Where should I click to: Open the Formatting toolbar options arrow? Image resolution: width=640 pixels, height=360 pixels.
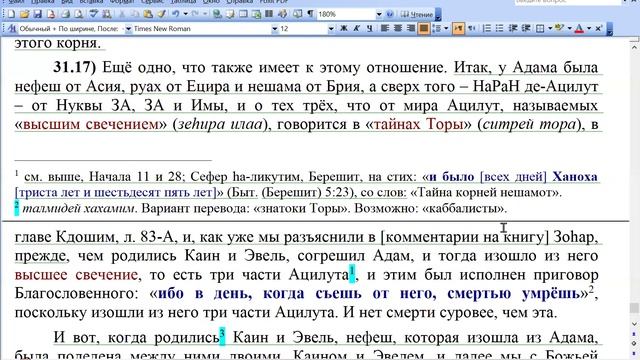pos(610,29)
